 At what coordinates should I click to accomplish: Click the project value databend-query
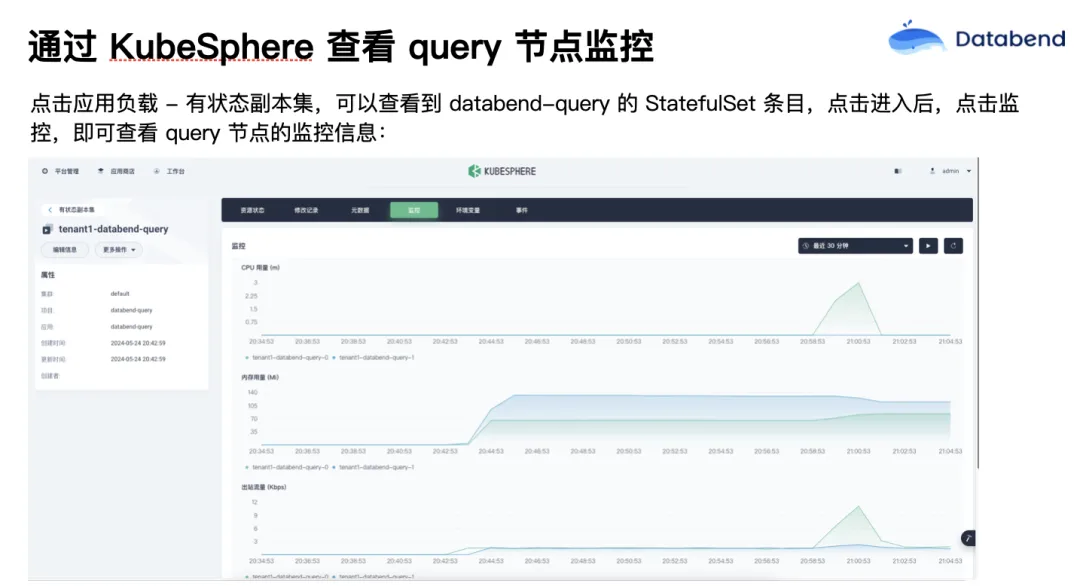pyautogui.click(x=132, y=310)
